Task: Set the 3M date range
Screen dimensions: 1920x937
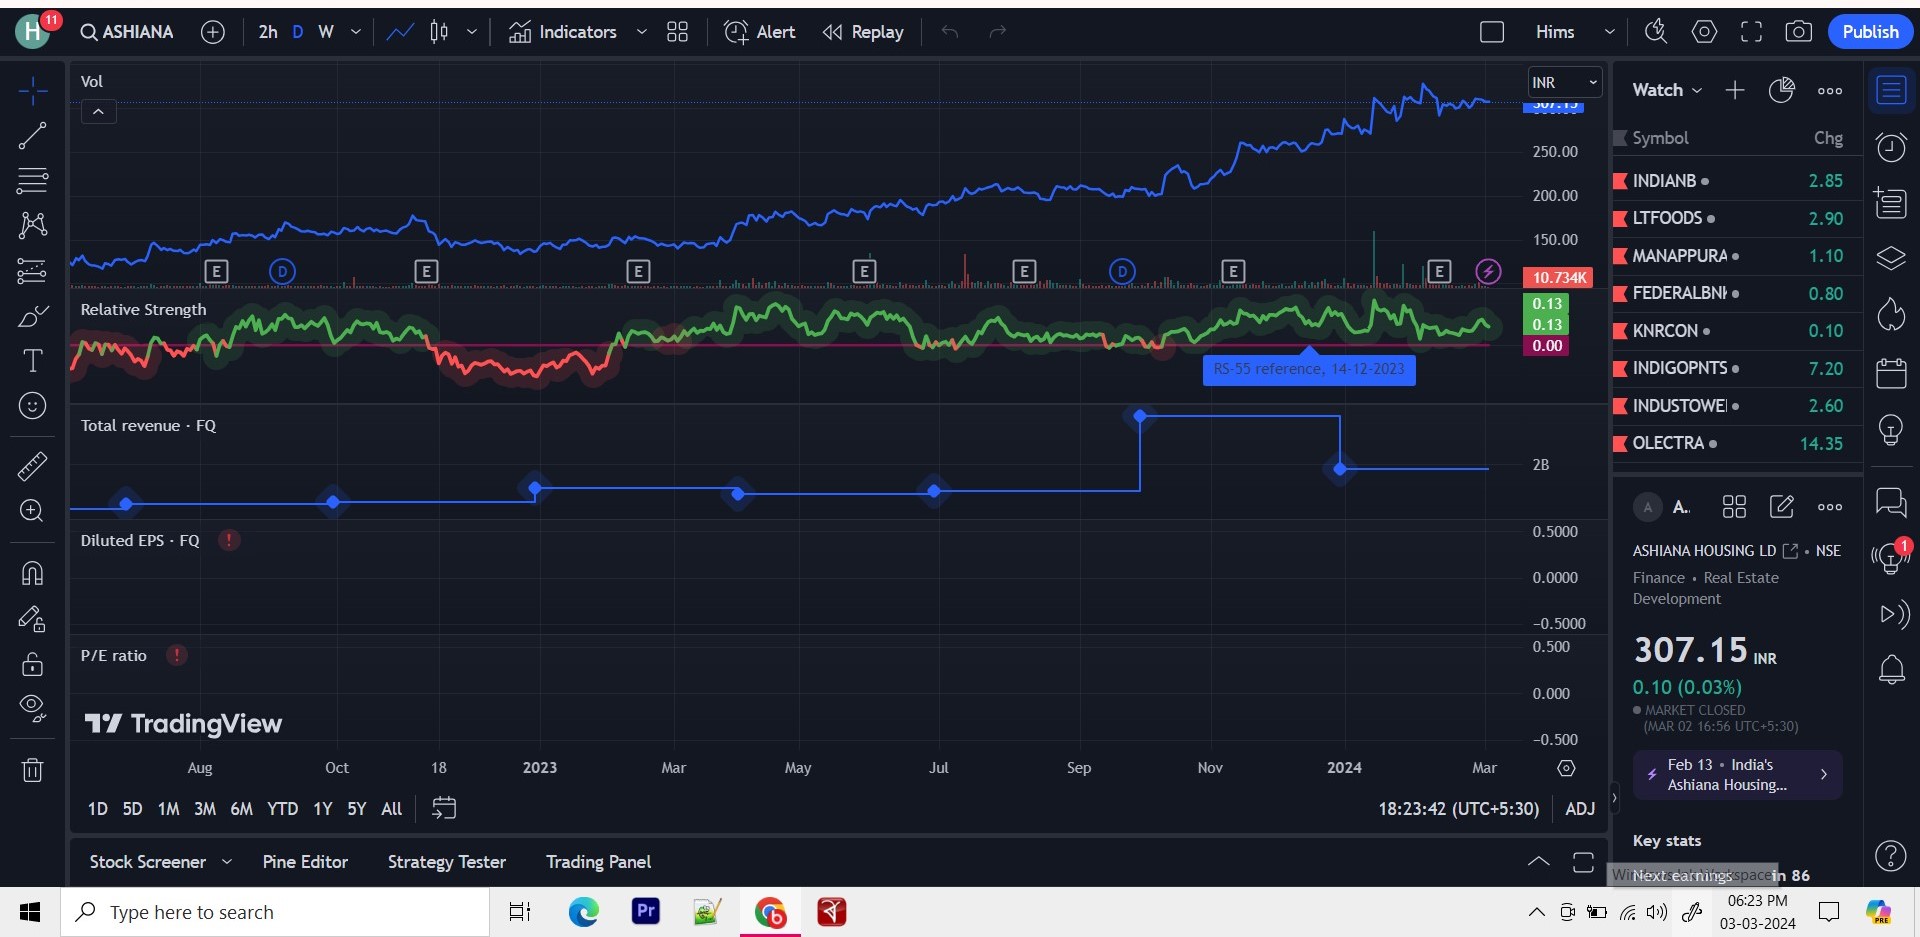Action: click(x=205, y=809)
